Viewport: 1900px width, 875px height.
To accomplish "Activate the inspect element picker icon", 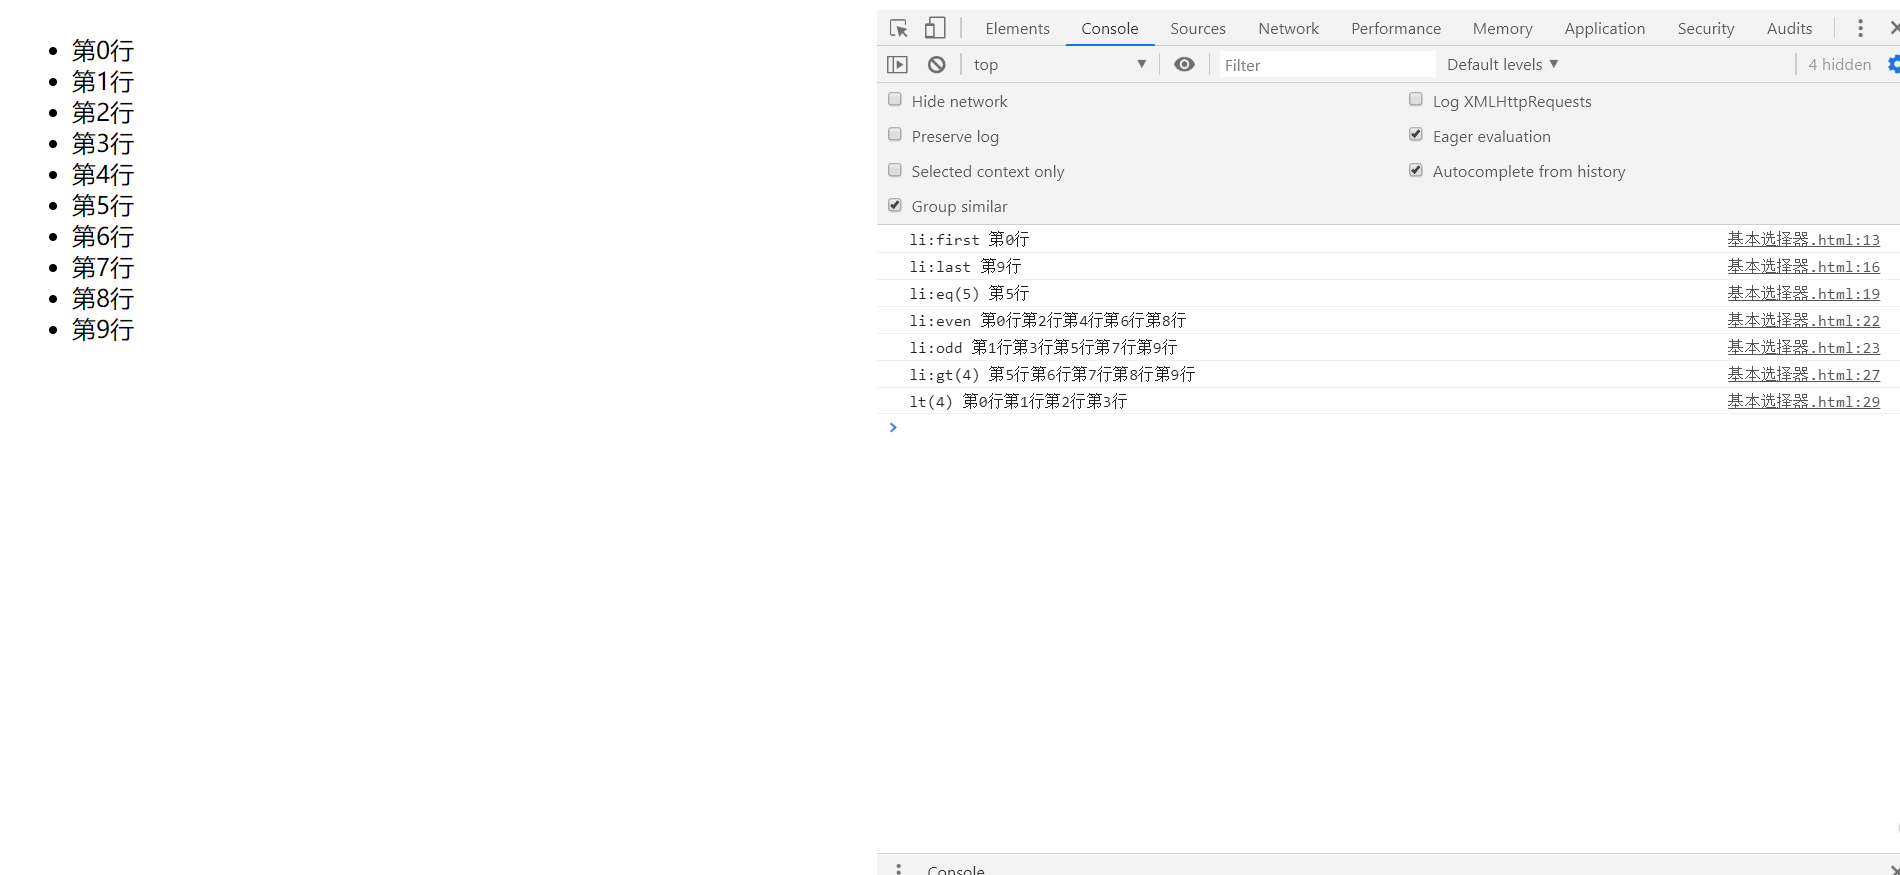I will (898, 28).
